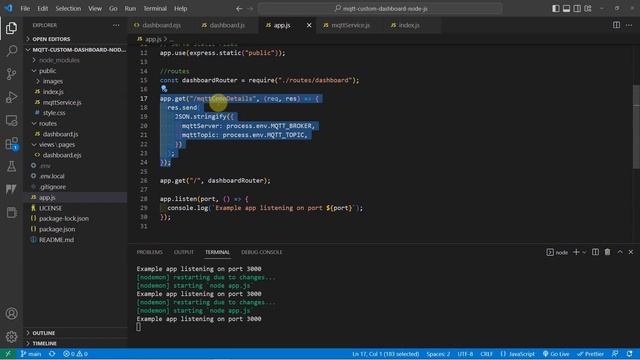Open the File menu
Screen dimensions: 640x360
[x=25, y=8]
